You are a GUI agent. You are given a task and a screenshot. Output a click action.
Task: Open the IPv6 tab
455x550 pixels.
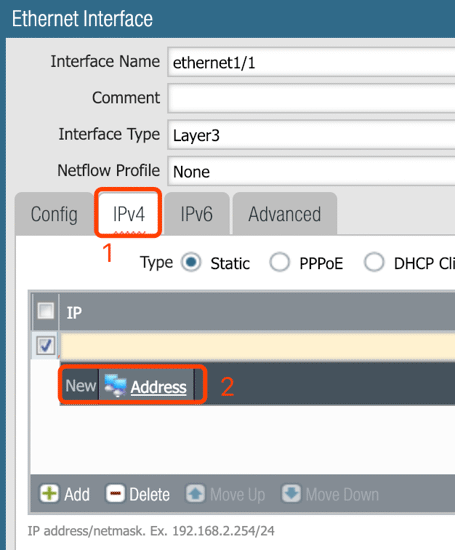point(196,214)
